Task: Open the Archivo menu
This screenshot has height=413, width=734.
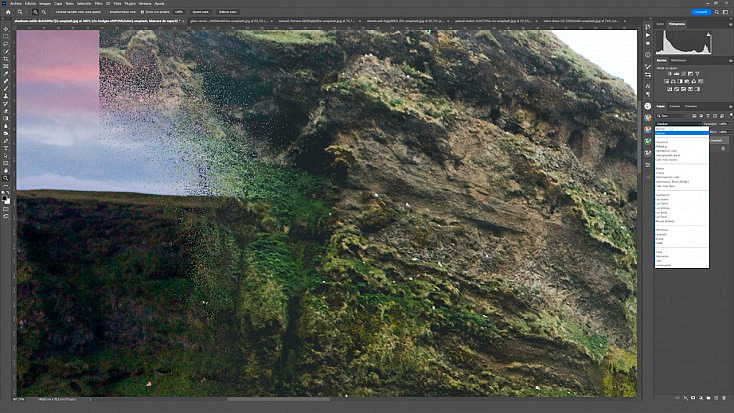Action: coord(15,3)
